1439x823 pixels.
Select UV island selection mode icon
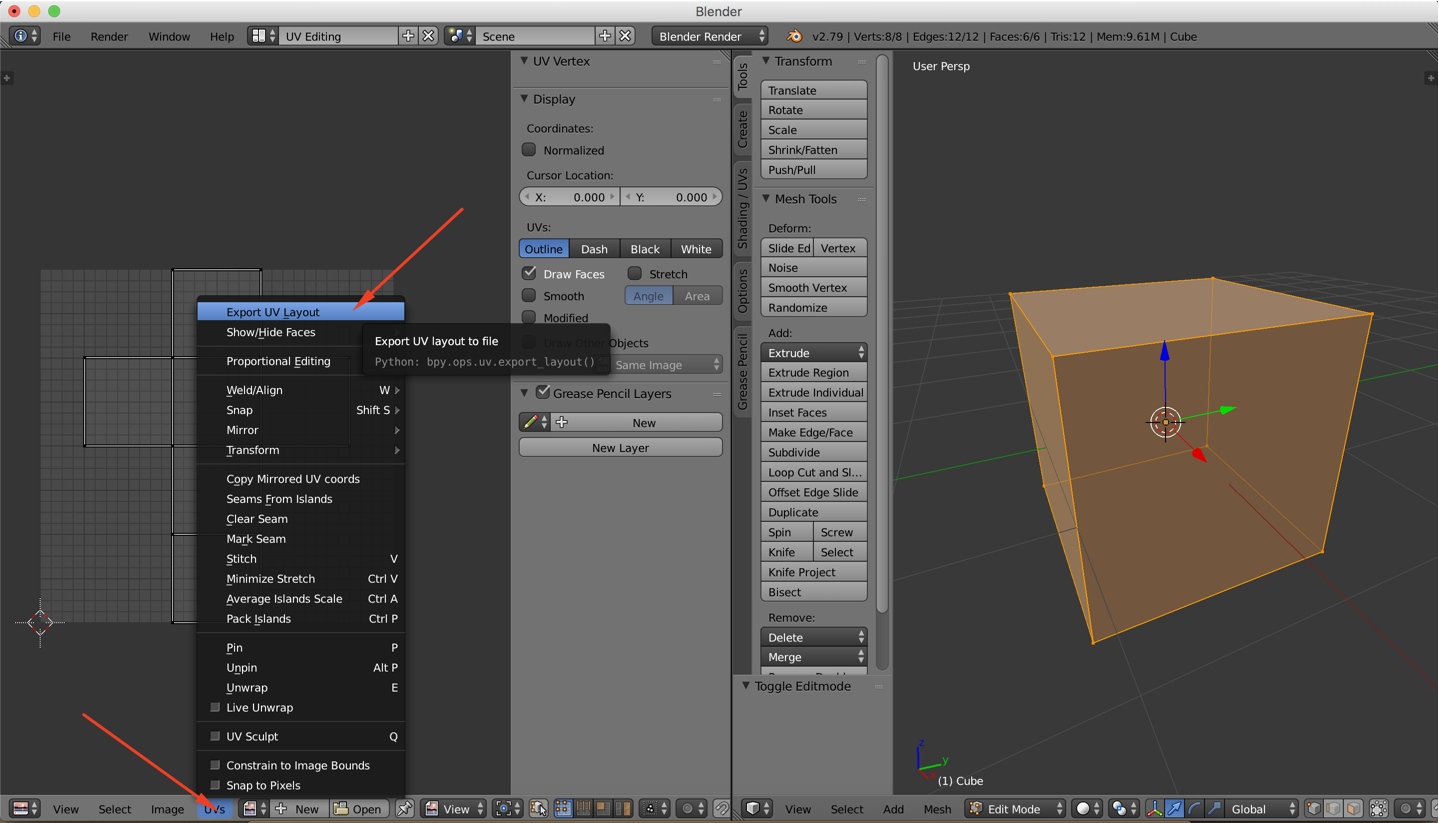pyautogui.click(x=623, y=808)
